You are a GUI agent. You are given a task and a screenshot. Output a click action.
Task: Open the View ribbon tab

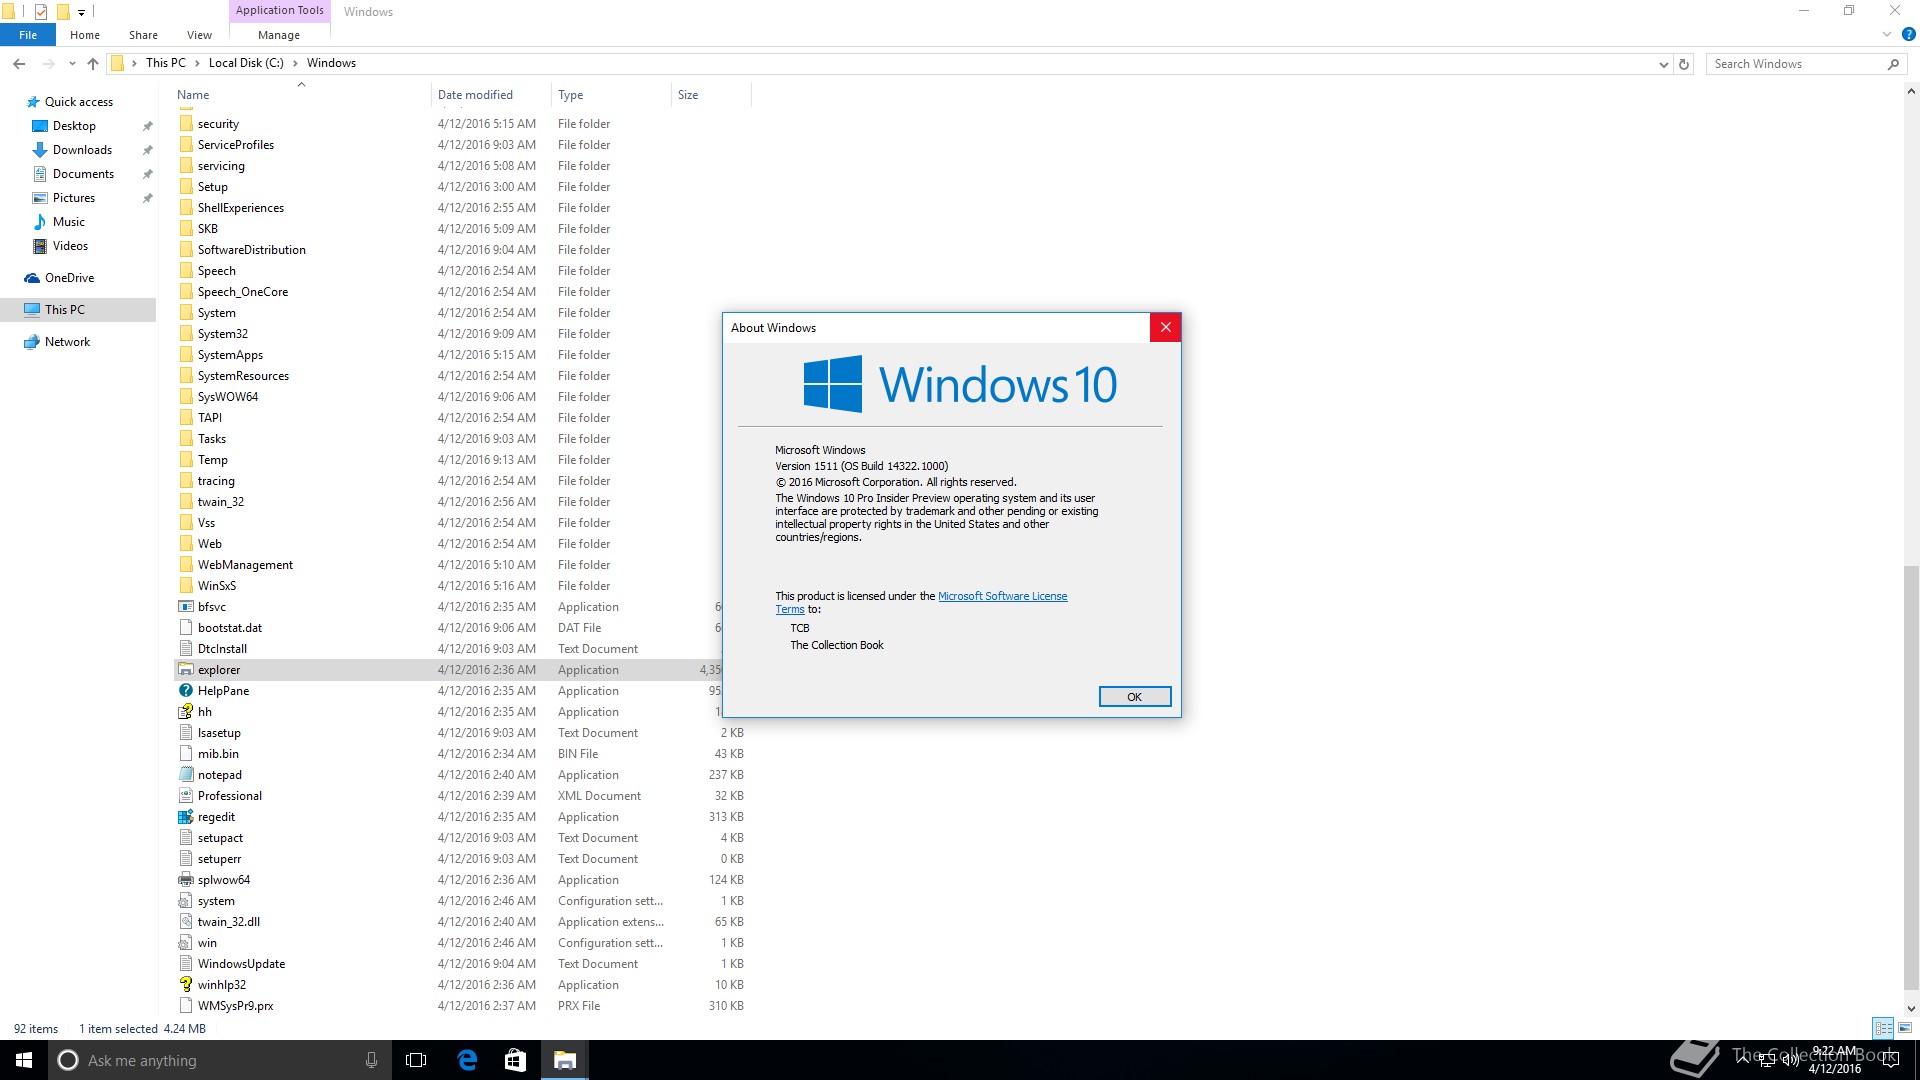[199, 35]
